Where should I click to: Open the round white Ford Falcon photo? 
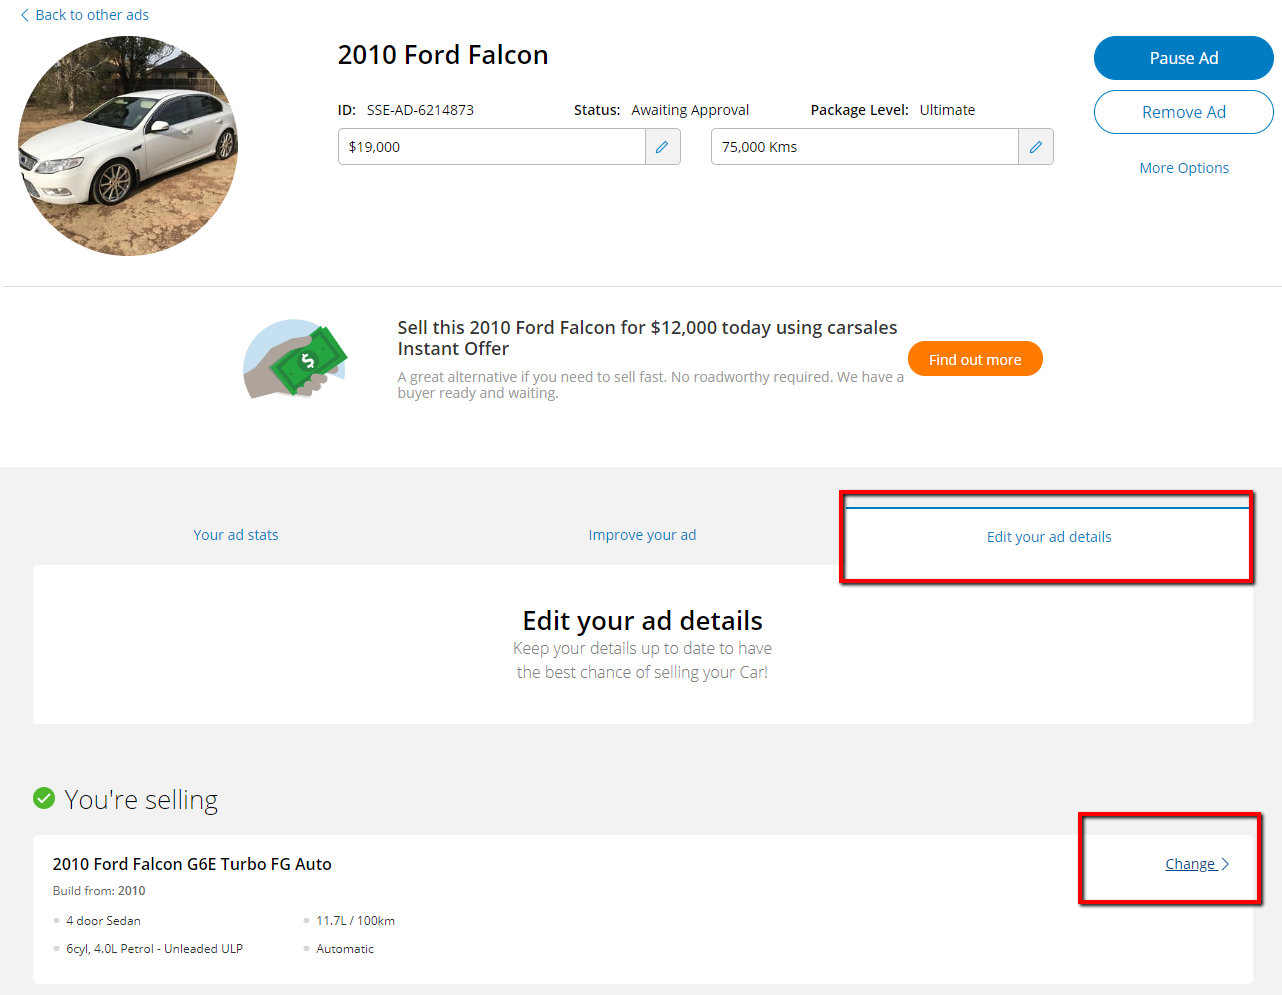click(128, 146)
